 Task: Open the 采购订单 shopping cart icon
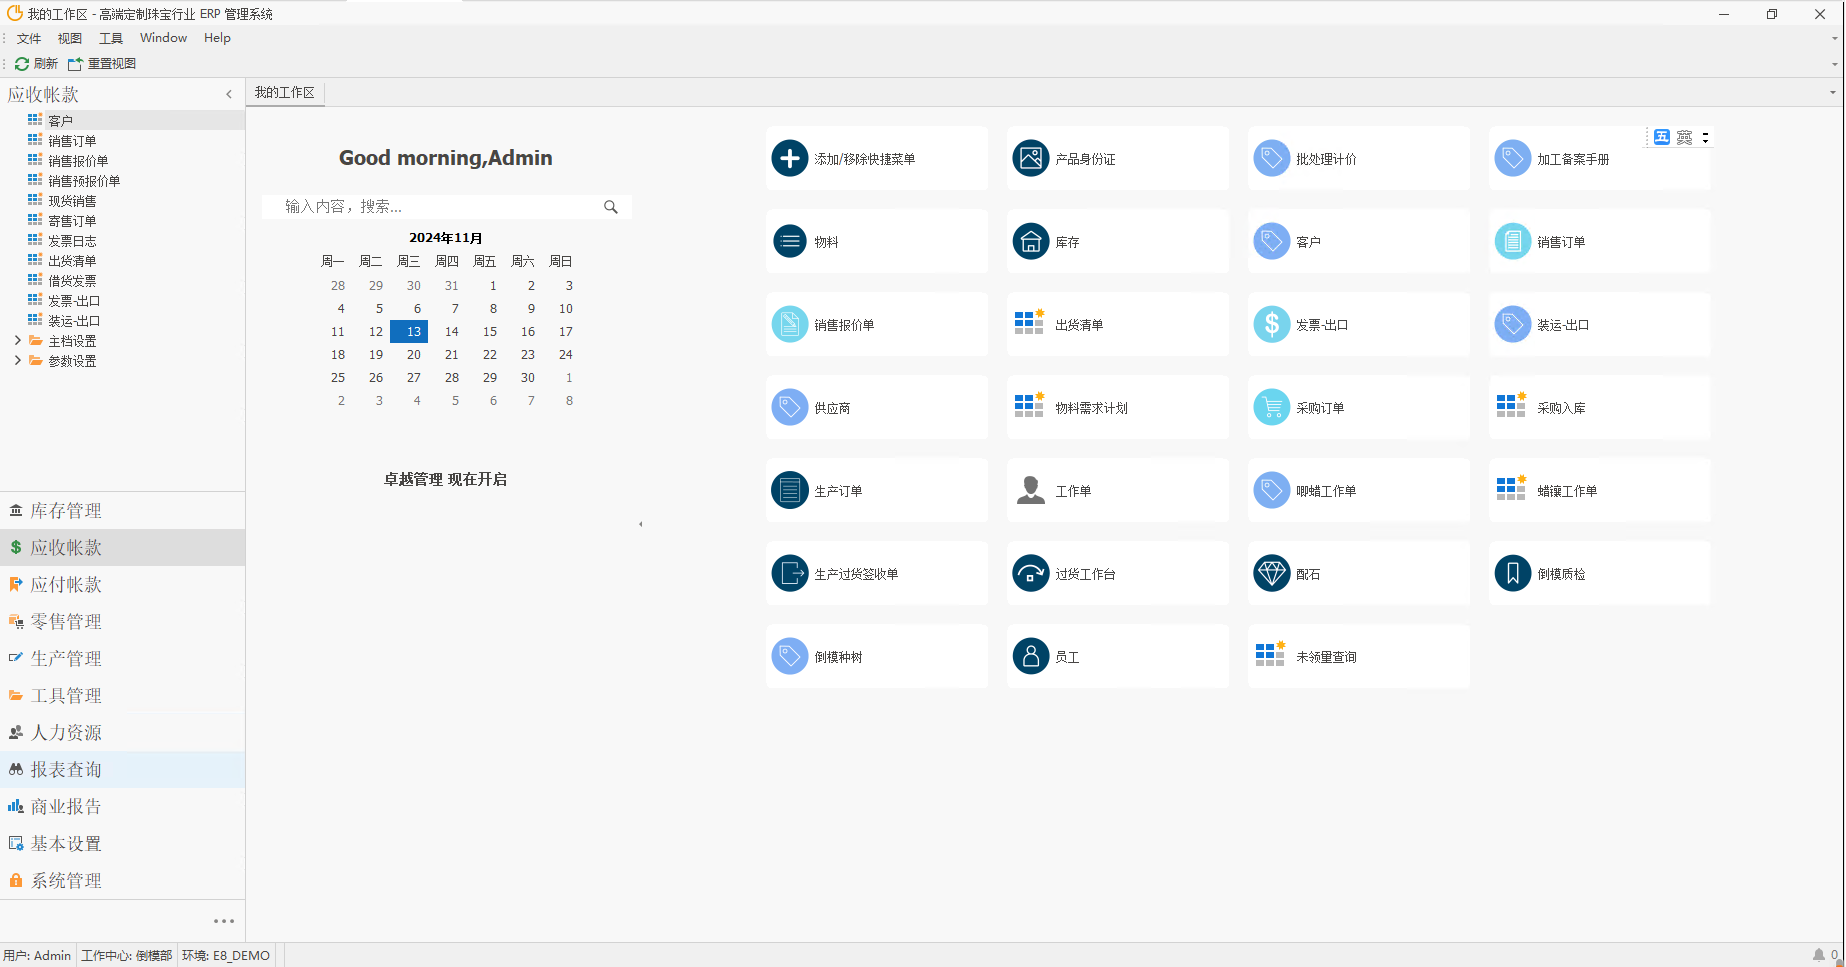coord(1271,407)
